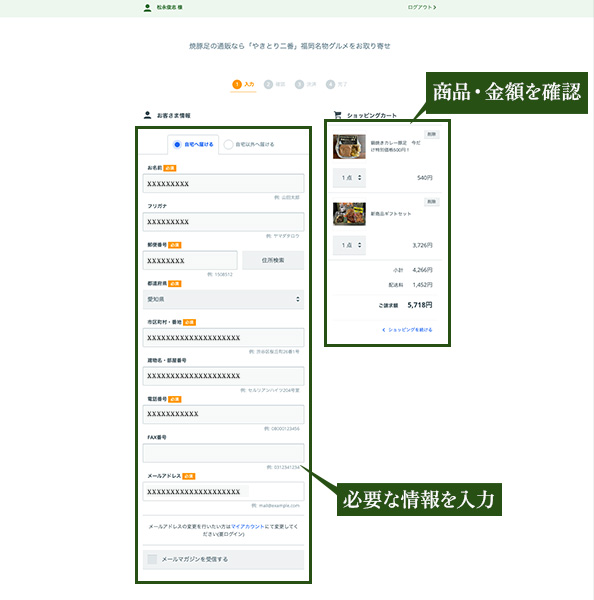Click step 2 circle in the progress bar

coord(268,84)
